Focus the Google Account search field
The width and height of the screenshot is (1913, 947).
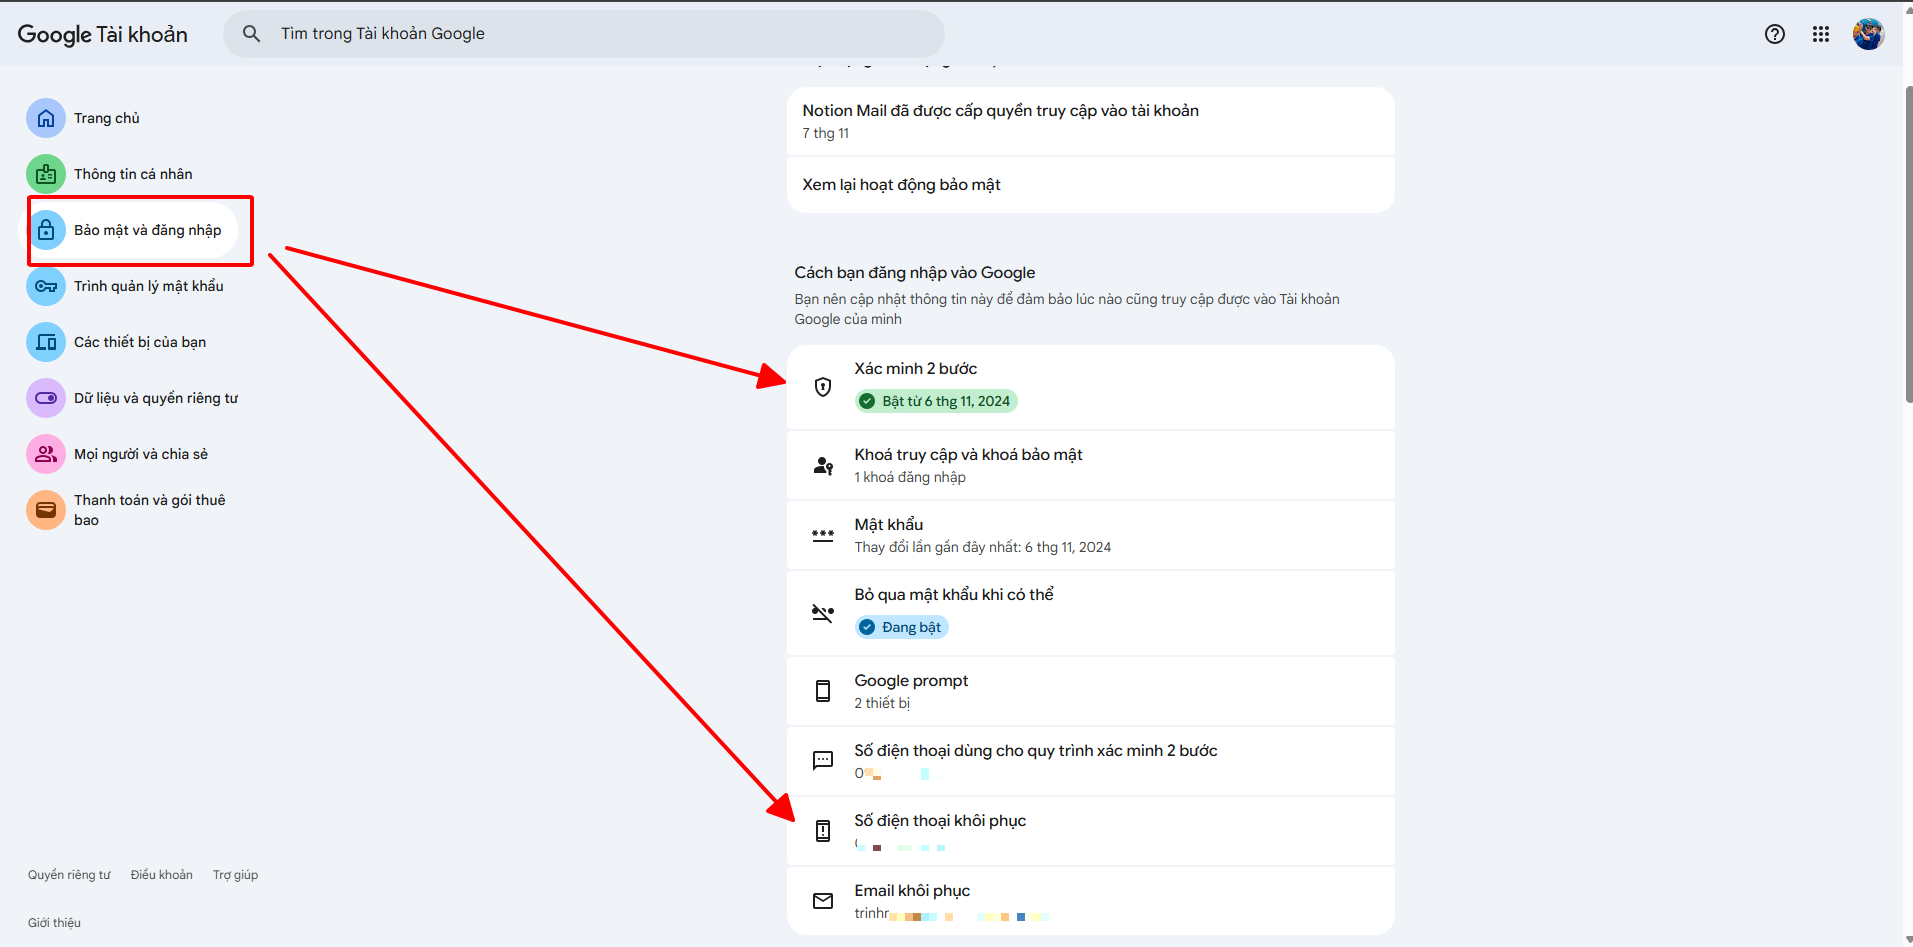coord(600,34)
